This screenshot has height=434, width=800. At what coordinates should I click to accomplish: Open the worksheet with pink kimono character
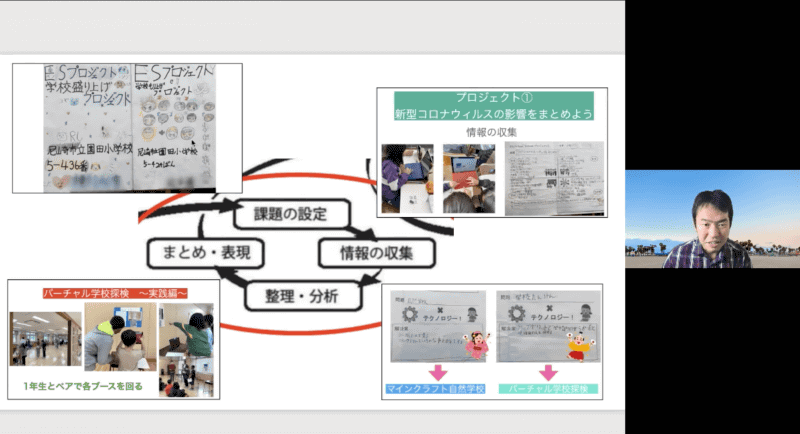tap(438, 326)
